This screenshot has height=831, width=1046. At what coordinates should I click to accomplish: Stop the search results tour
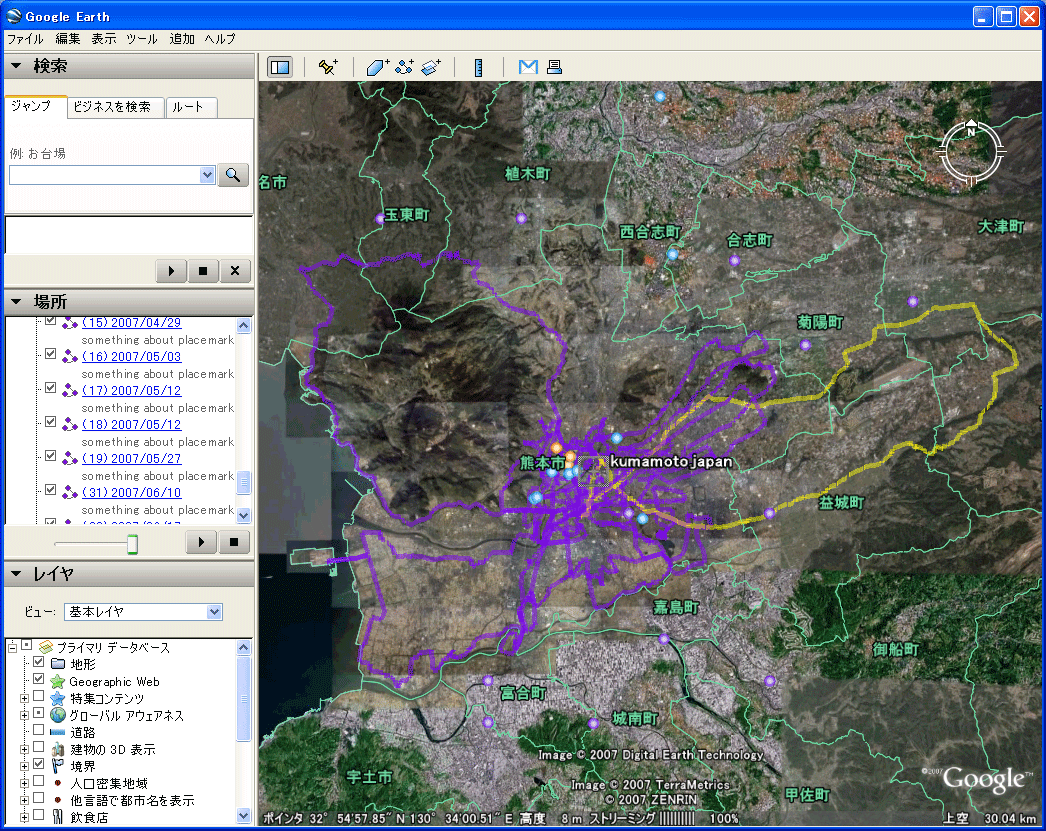pyautogui.click(x=203, y=271)
